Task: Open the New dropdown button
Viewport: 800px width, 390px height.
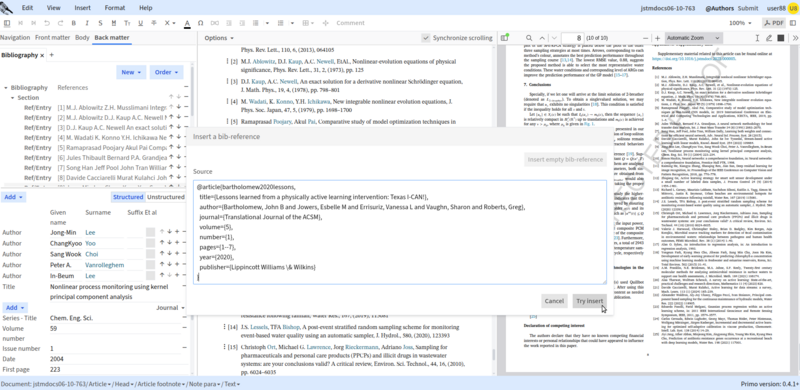Action: tap(131, 72)
